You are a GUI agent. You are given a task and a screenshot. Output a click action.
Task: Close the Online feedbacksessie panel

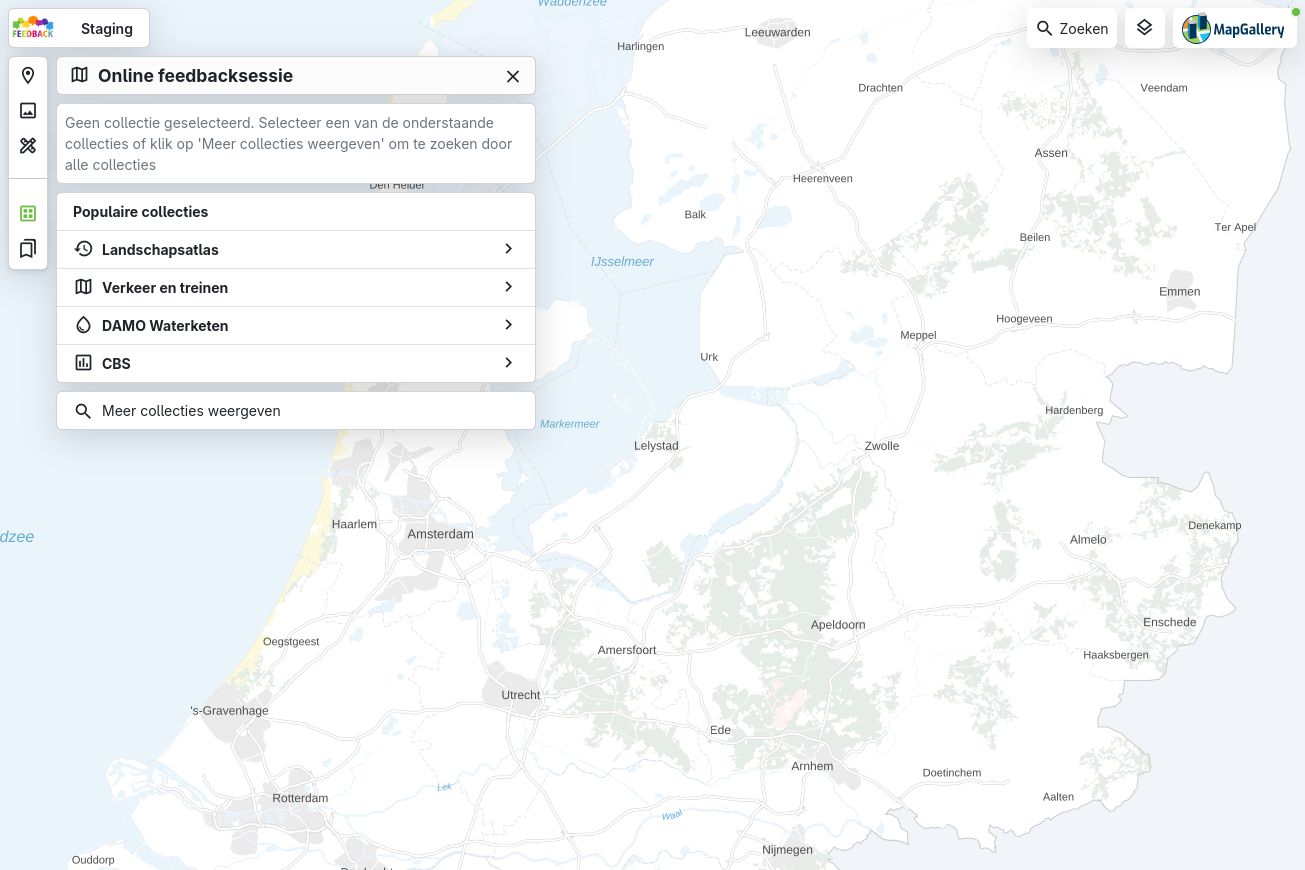click(513, 76)
